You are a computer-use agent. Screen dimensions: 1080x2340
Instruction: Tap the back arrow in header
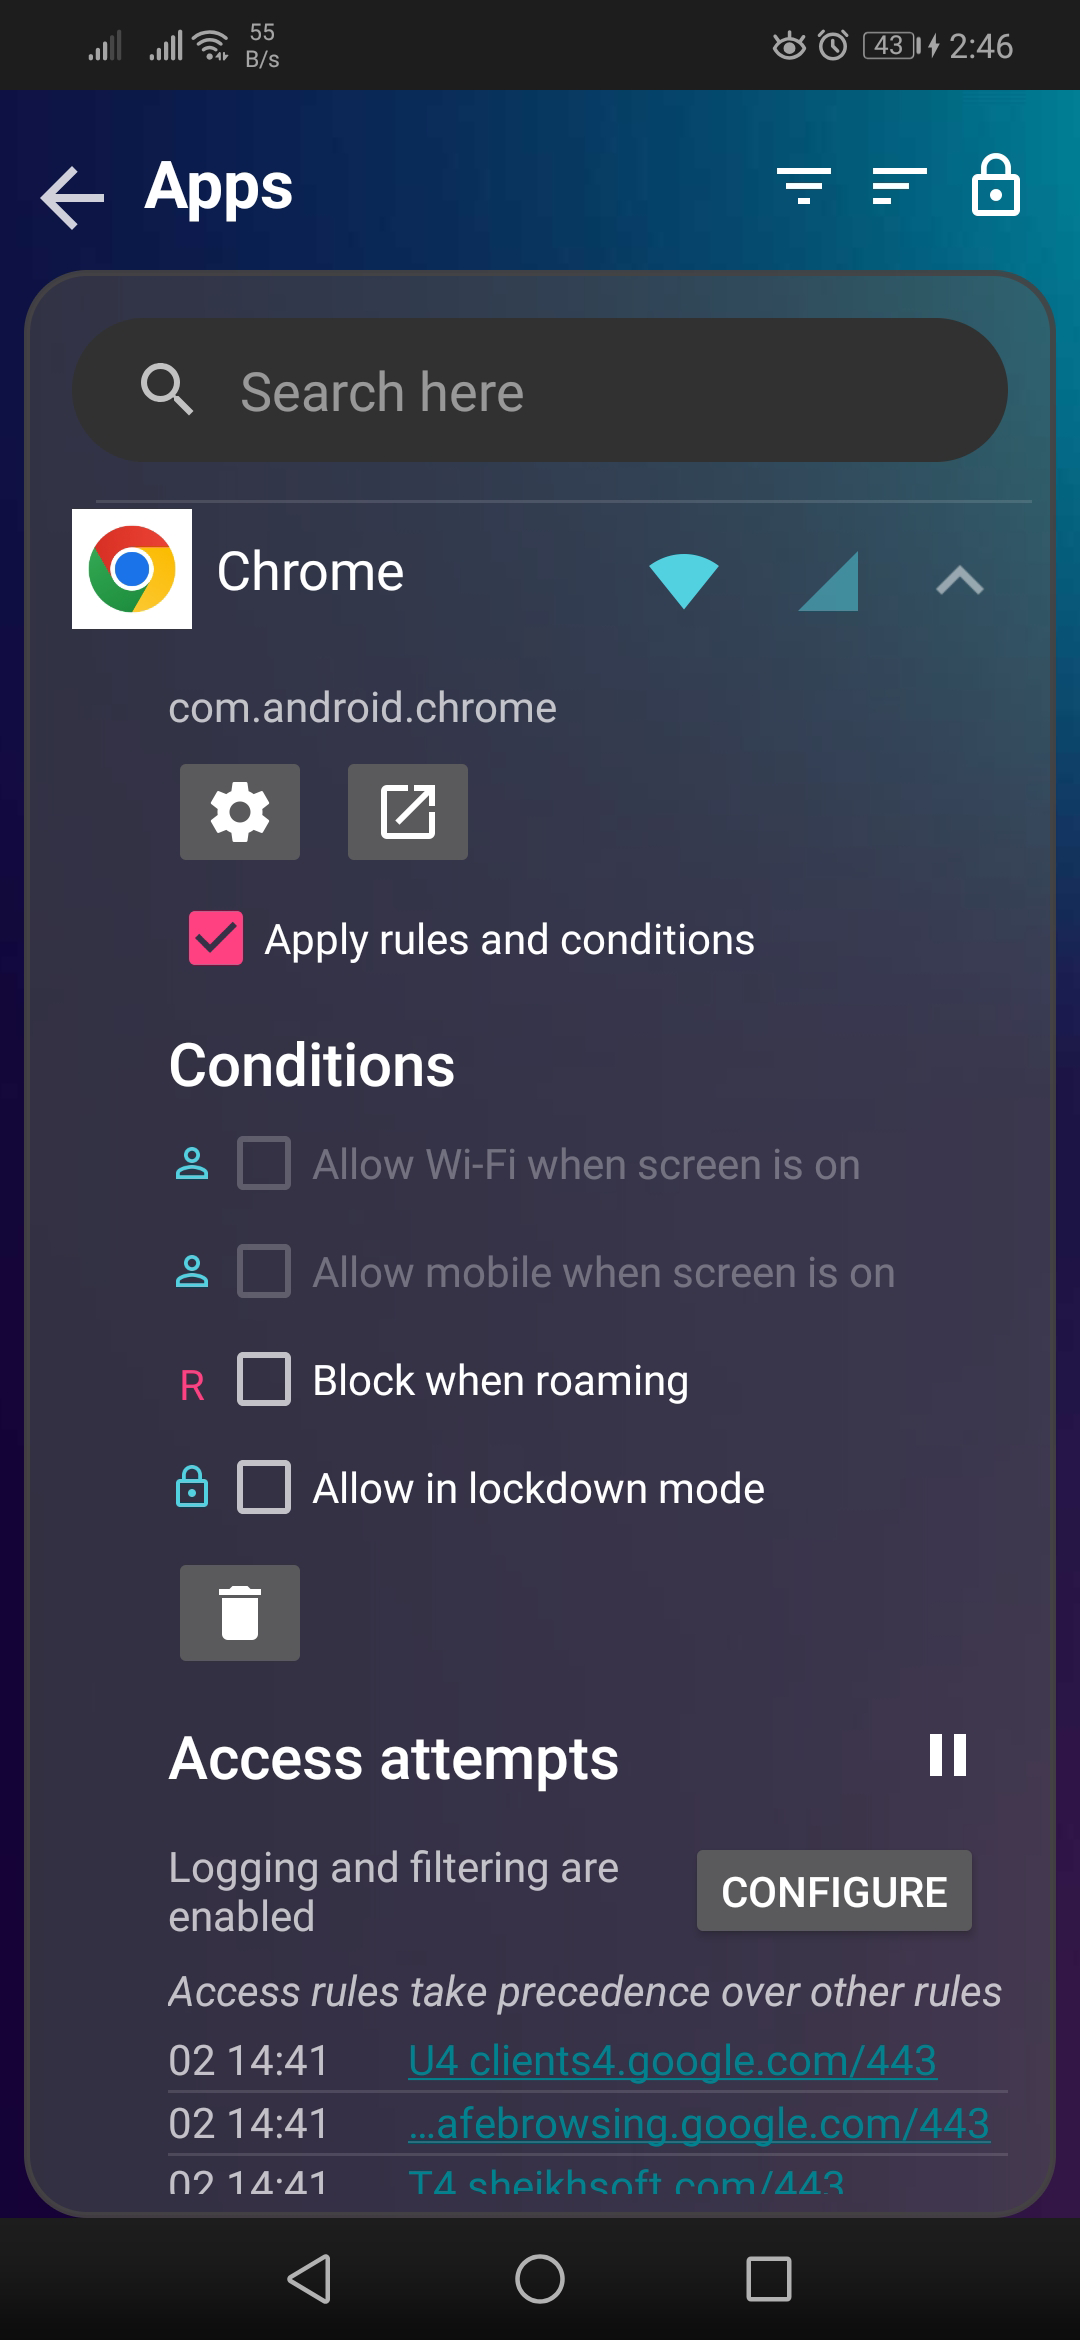coord(72,197)
